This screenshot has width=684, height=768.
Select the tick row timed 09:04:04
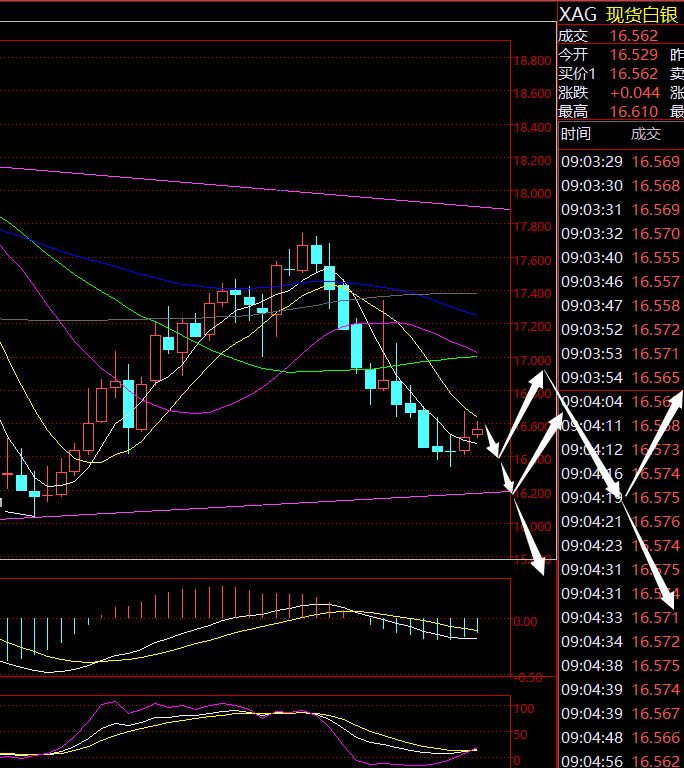tap(621, 402)
